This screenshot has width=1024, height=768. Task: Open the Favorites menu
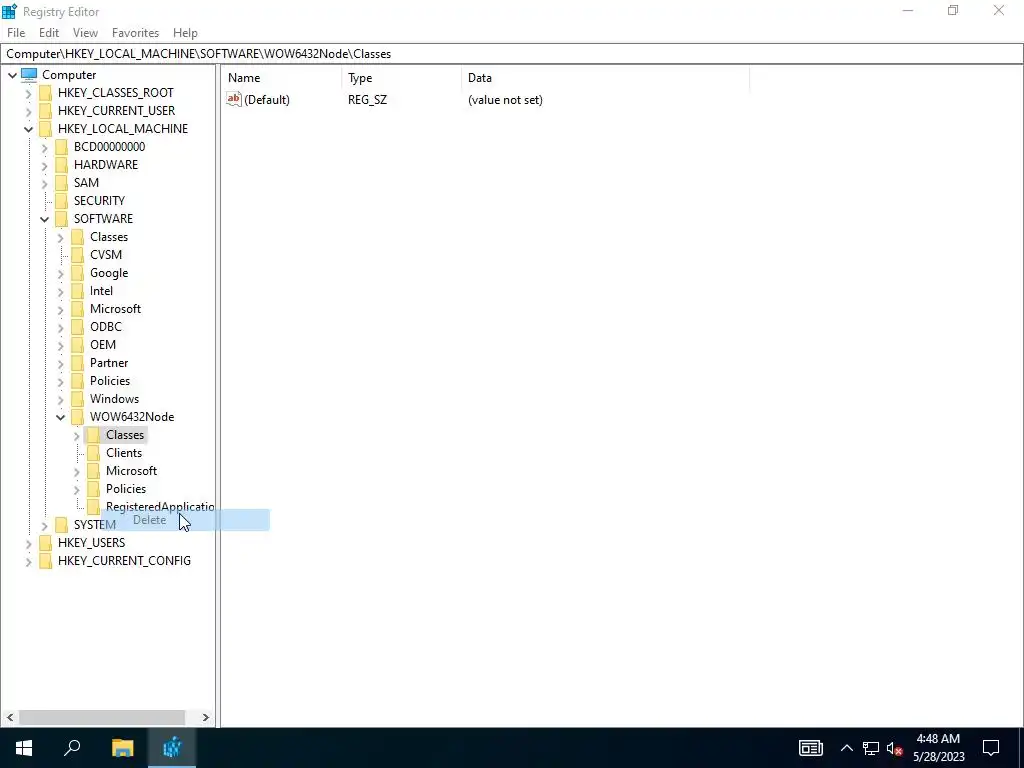135,33
